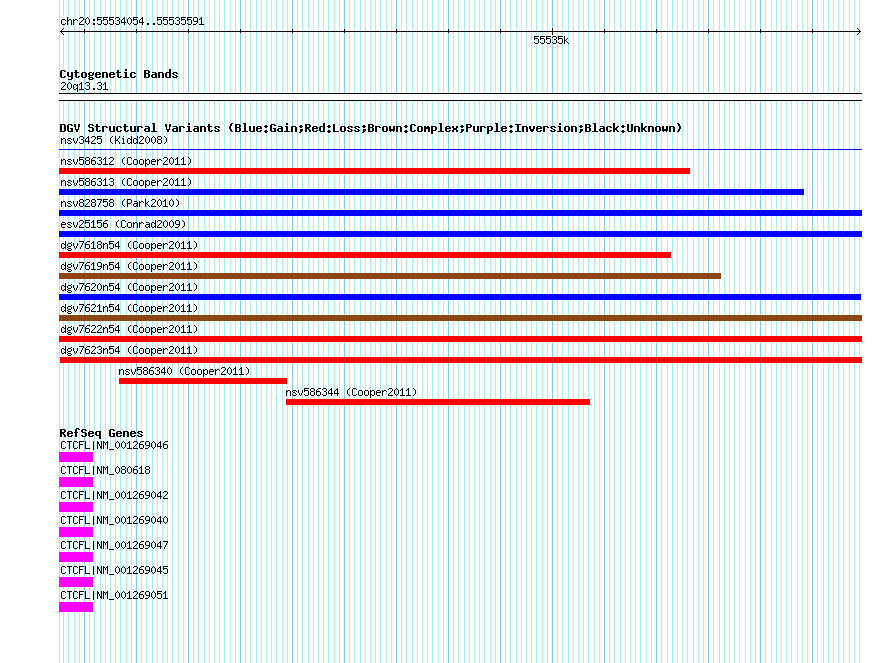This screenshot has height=663, width=890.
Task: Open variant dgv7619n54 (Cooper2011) label
Action: pyautogui.click(x=129, y=266)
